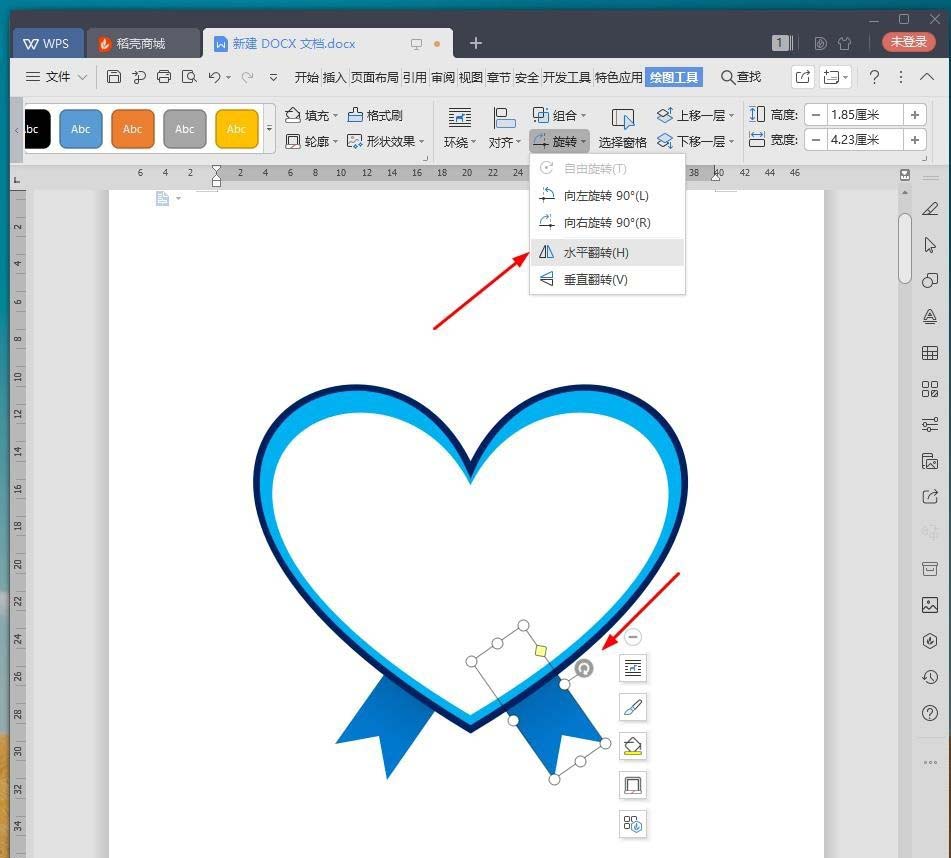Click the Format Painter icon
Image resolution: width=951 pixels, height=858 pixels.
coord(355,115)
